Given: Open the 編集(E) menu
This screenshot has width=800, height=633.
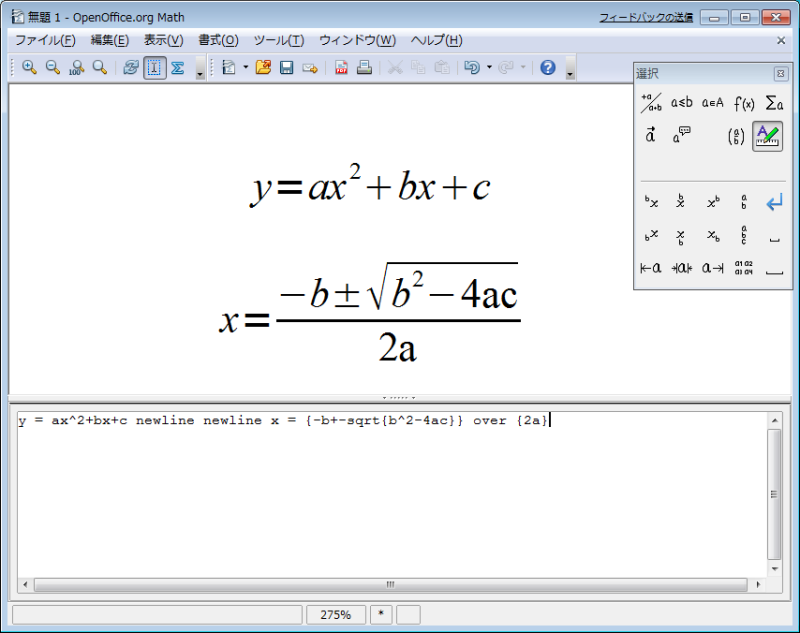Looking at the screenshot, I should point(110,40).
